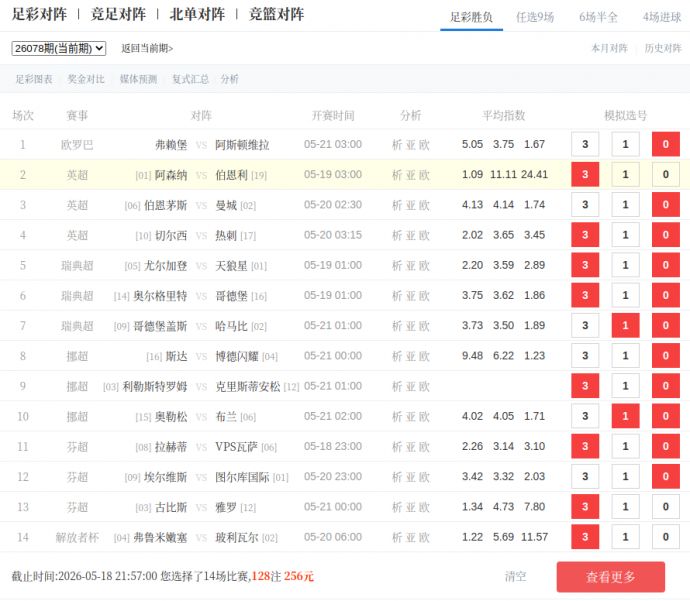Click the 查看更多 button
The height and width of the screenshot is (601, 690).
coord(610,577)
